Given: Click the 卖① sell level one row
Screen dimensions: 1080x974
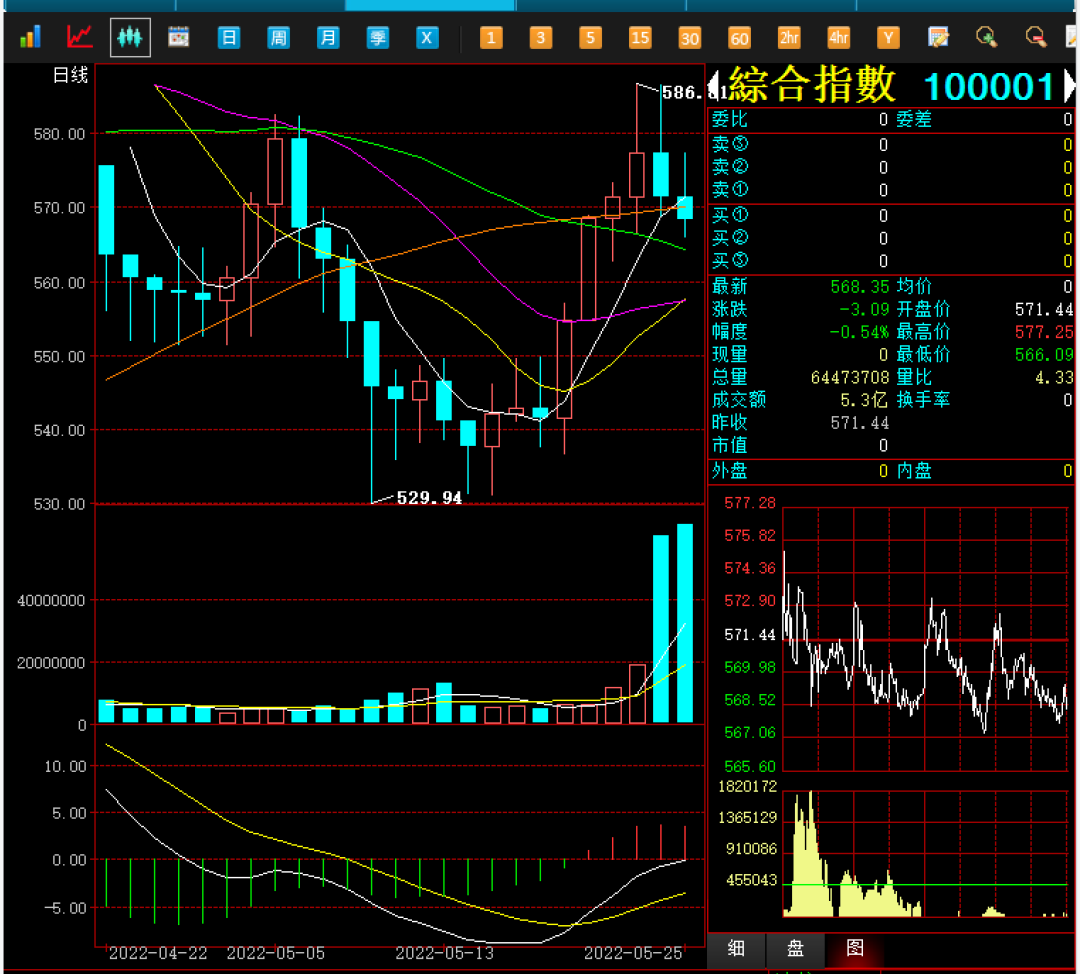Looking at the screenshot, I should click(891, 189).
